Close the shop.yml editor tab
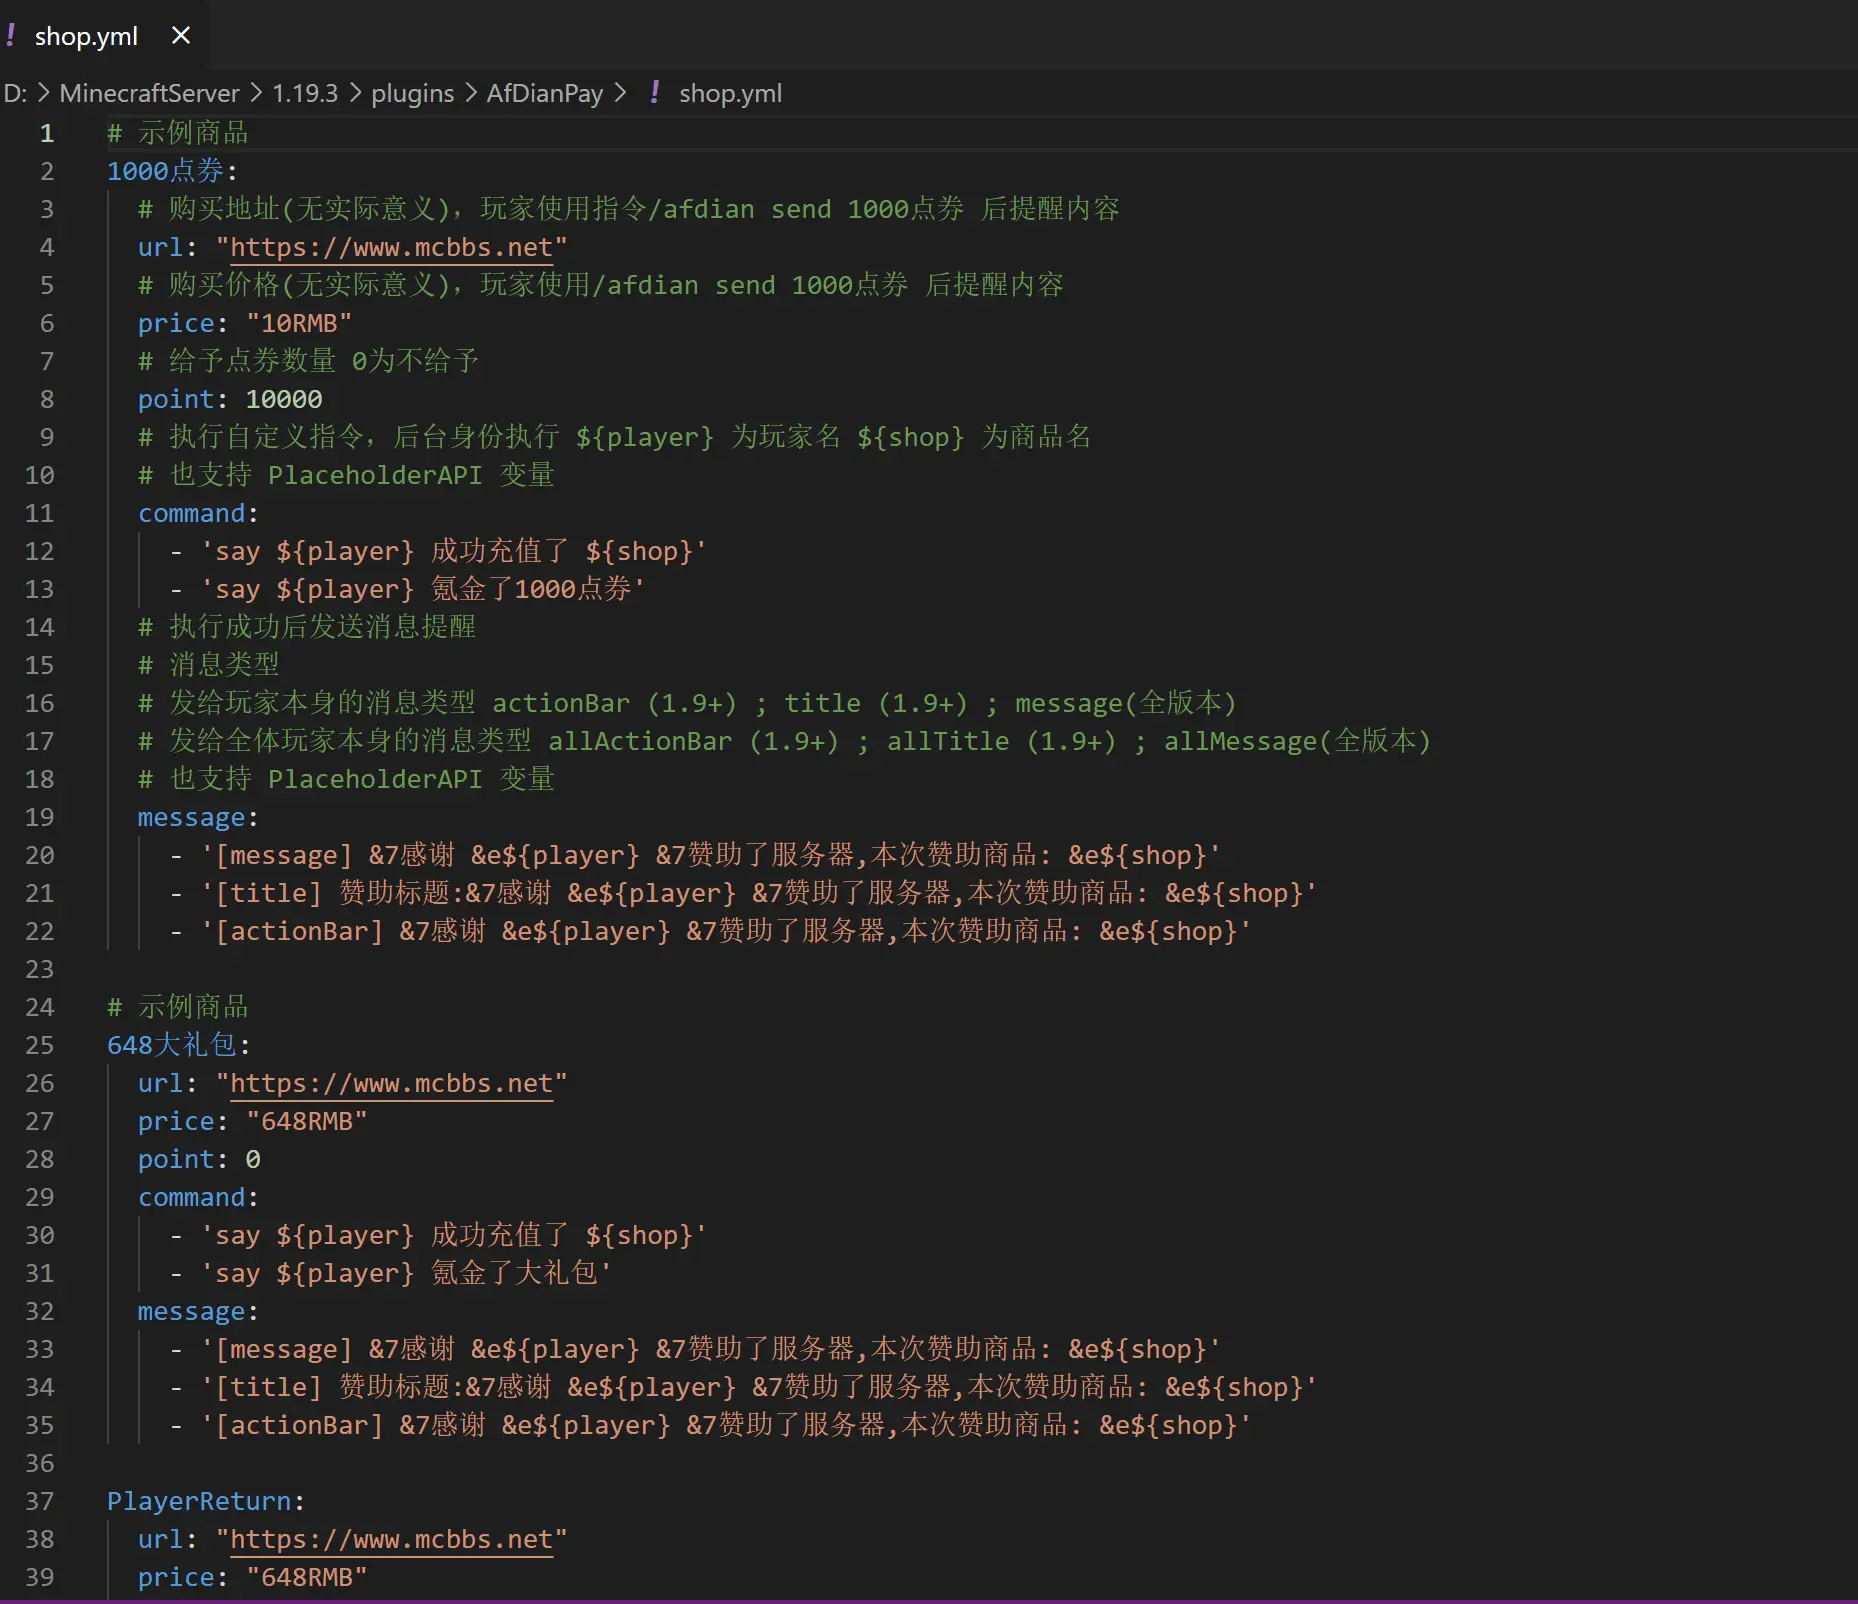1858x1604 pixels. click(181, 36)
